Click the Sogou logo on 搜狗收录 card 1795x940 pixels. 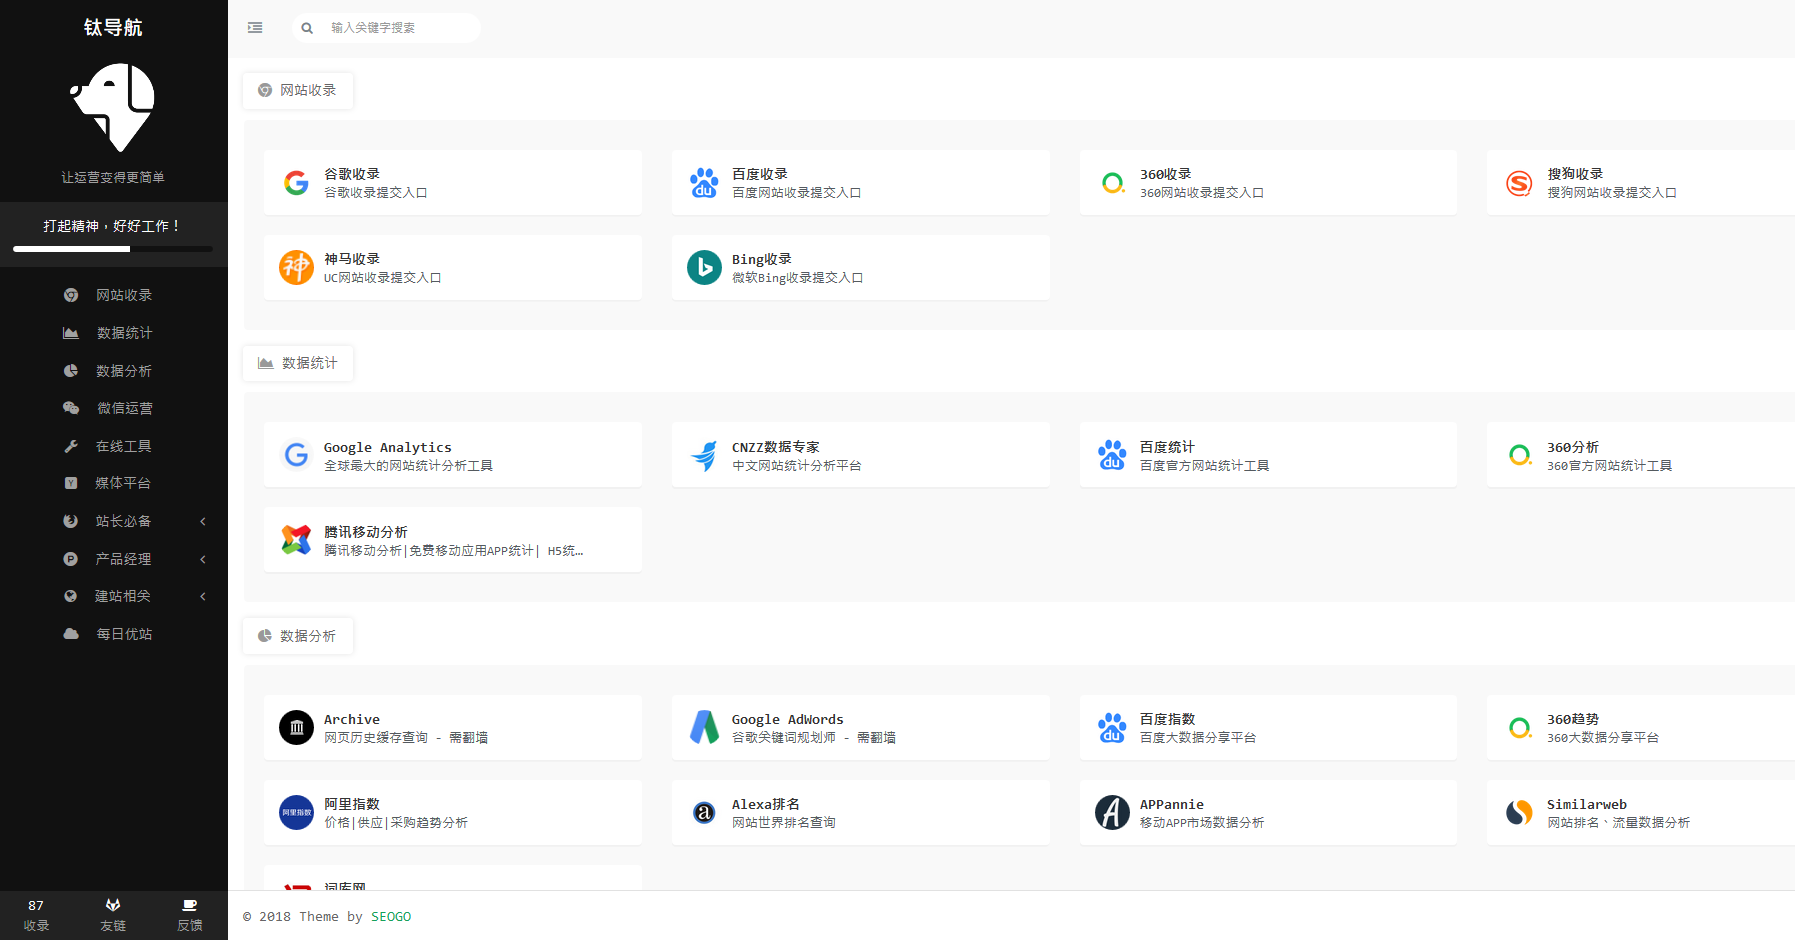tap(1519, 183)
